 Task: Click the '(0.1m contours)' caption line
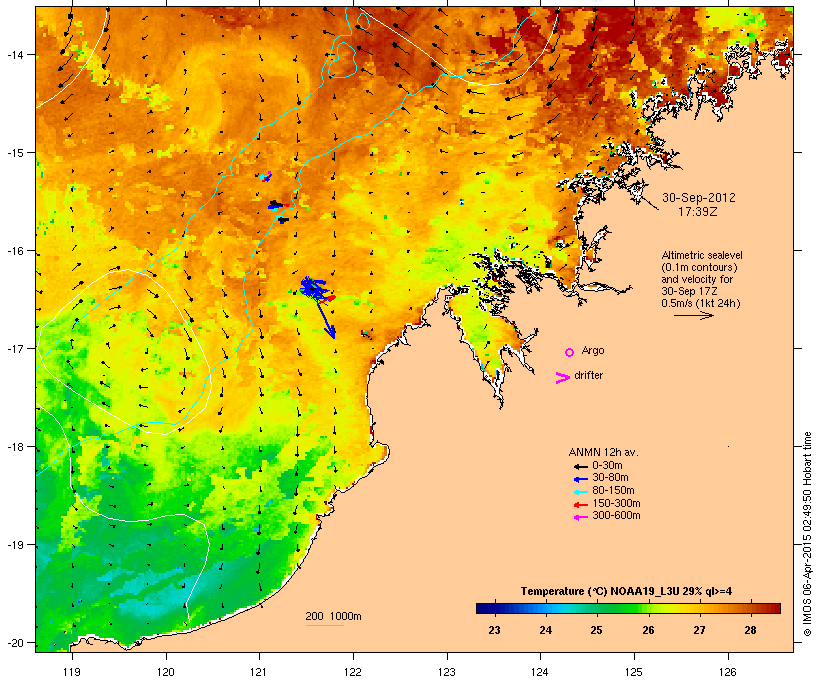point(700,267)
